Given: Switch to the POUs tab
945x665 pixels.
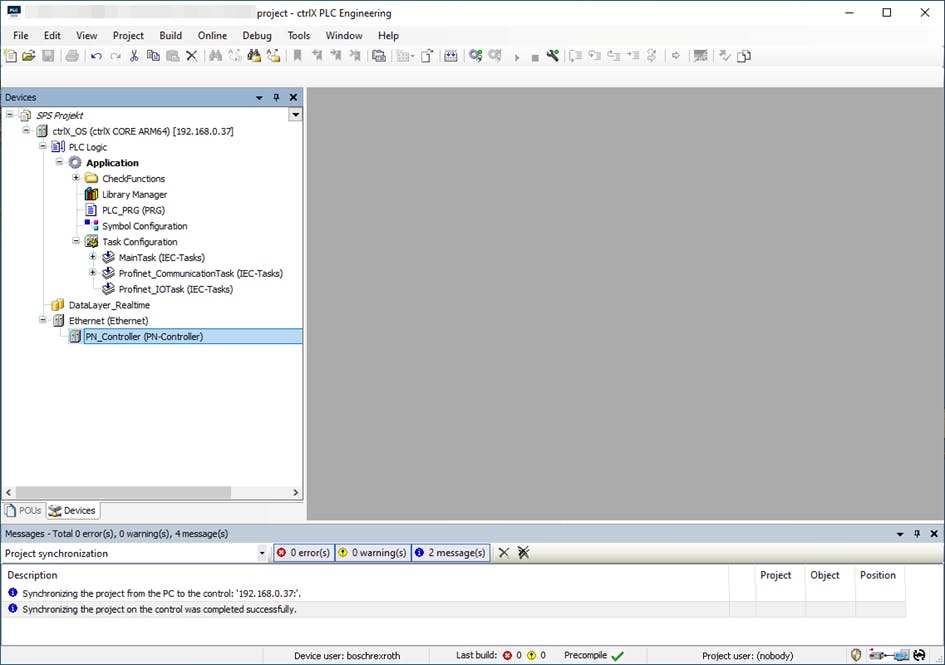Looking at the screenshot, I should (24, 510).
